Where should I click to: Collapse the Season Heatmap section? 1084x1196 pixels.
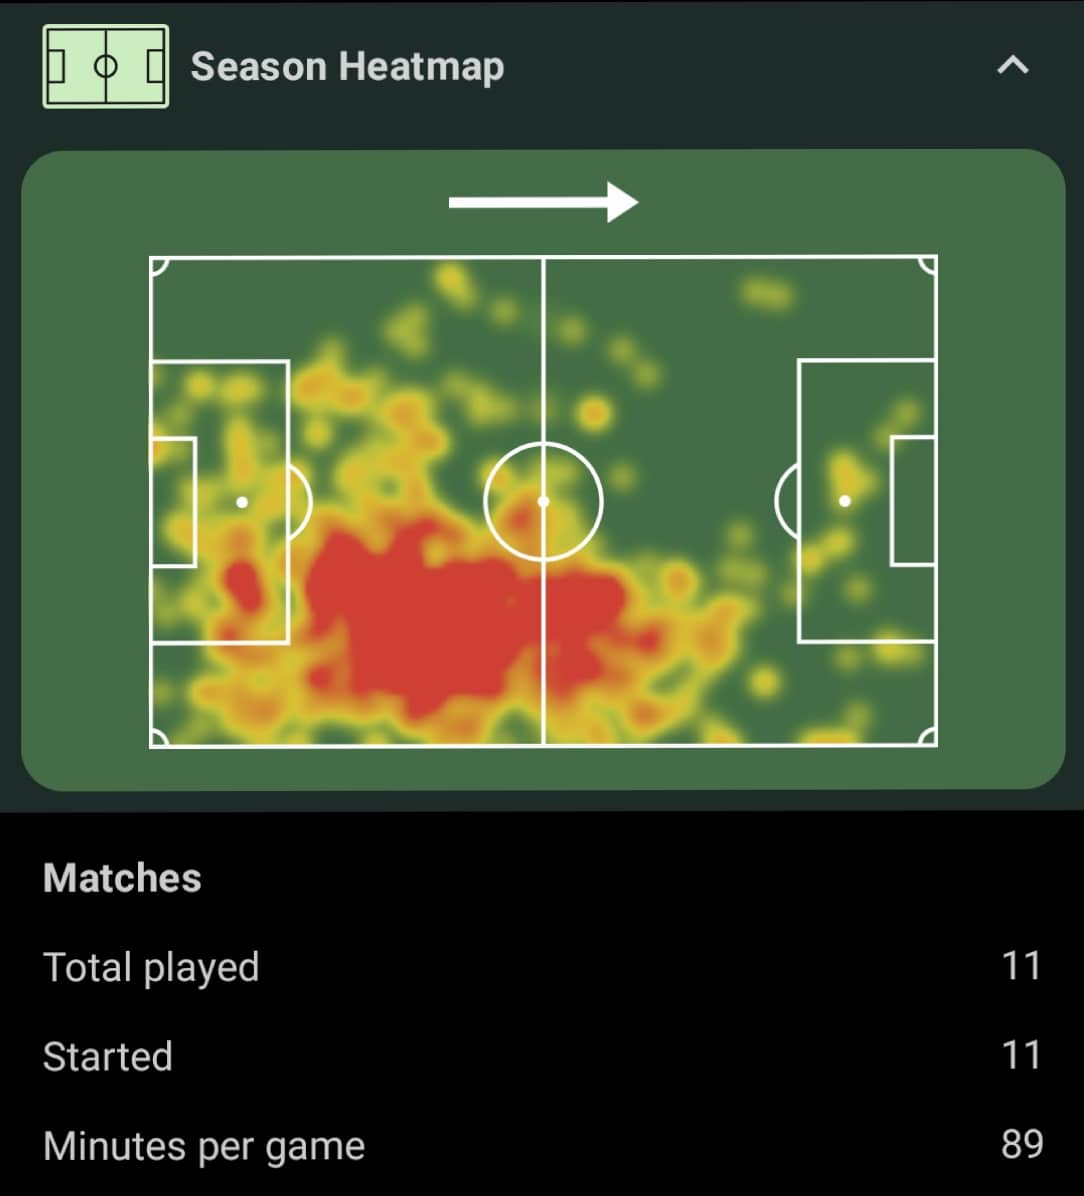1013,66
